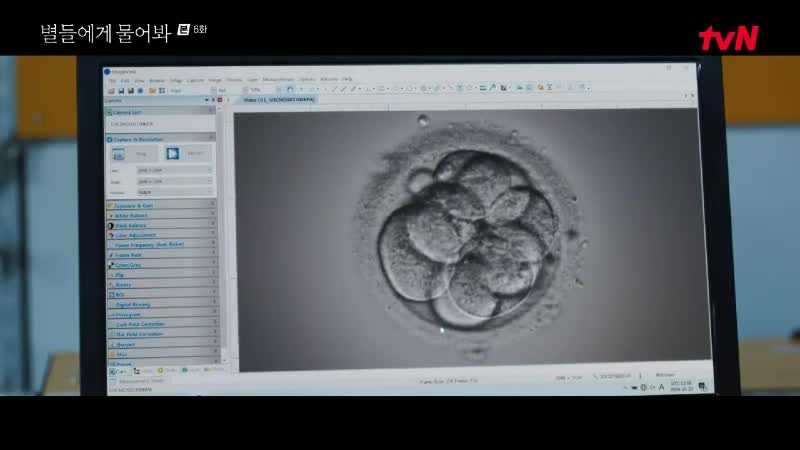Expand the Rotate panel
This screenshot has height=450, width=800.
coord(162,285)
